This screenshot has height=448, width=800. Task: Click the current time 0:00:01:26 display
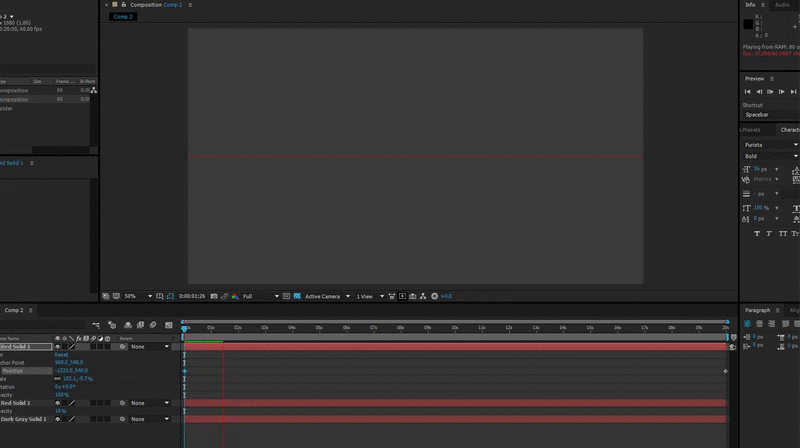click(x=192, y=296)
